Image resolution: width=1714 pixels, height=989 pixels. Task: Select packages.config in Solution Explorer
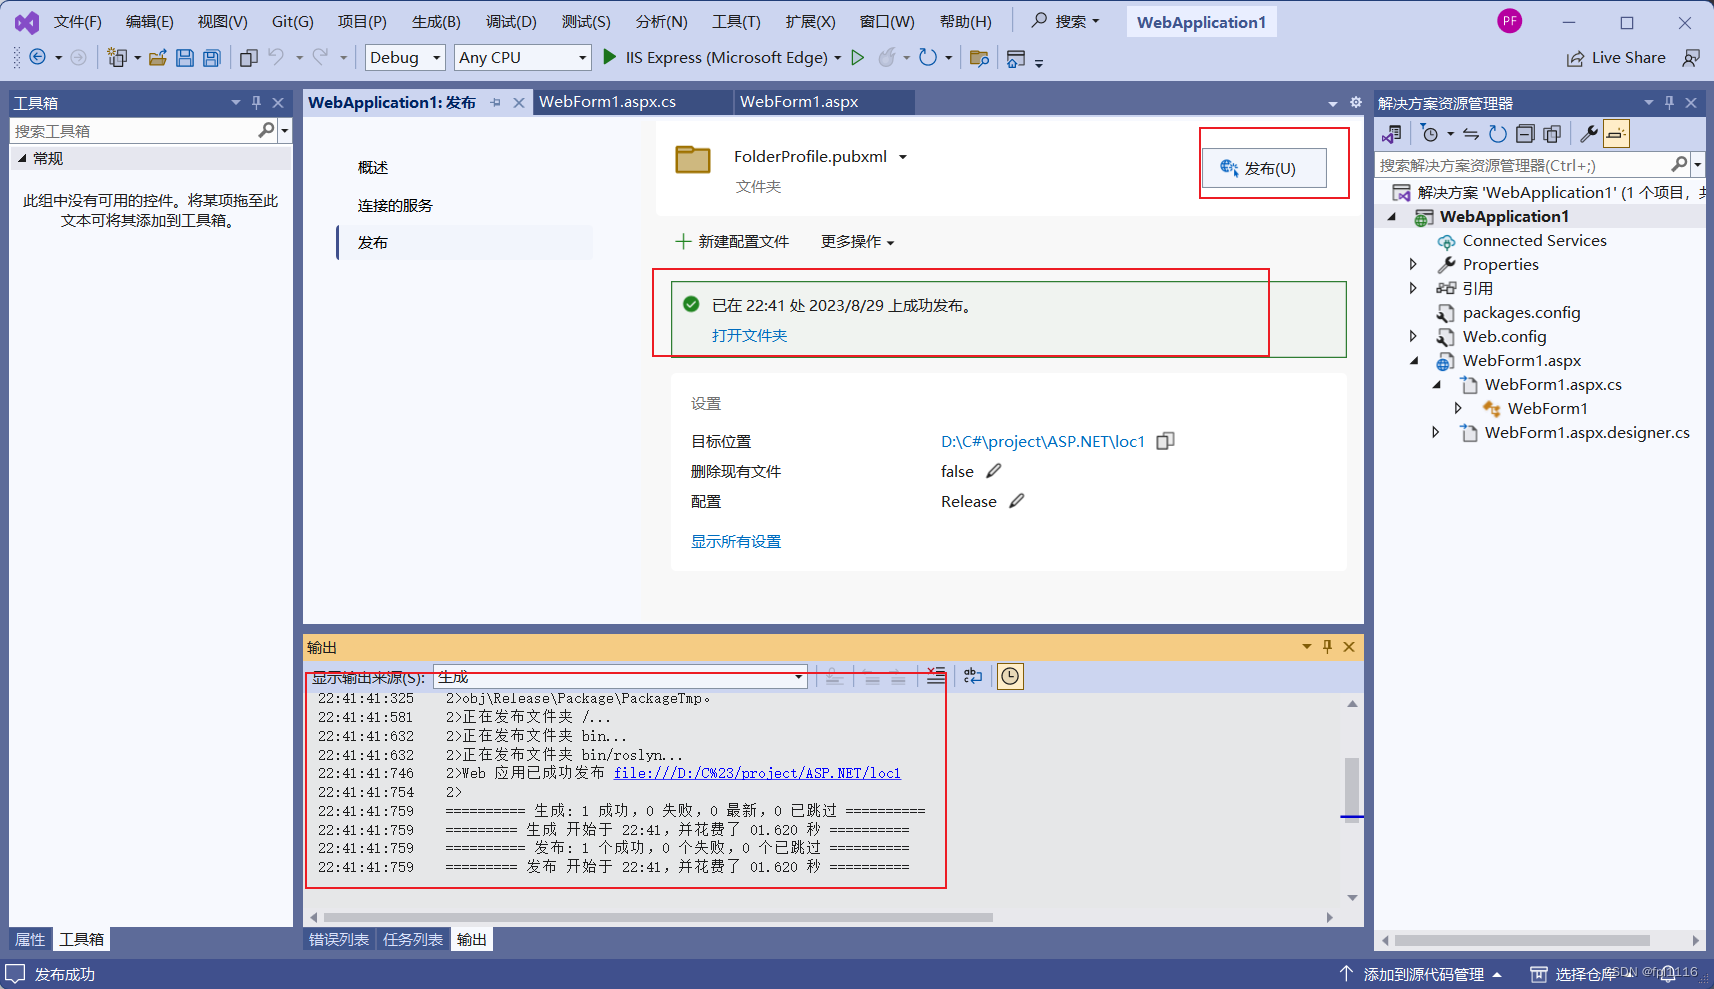click(1521, 313)
